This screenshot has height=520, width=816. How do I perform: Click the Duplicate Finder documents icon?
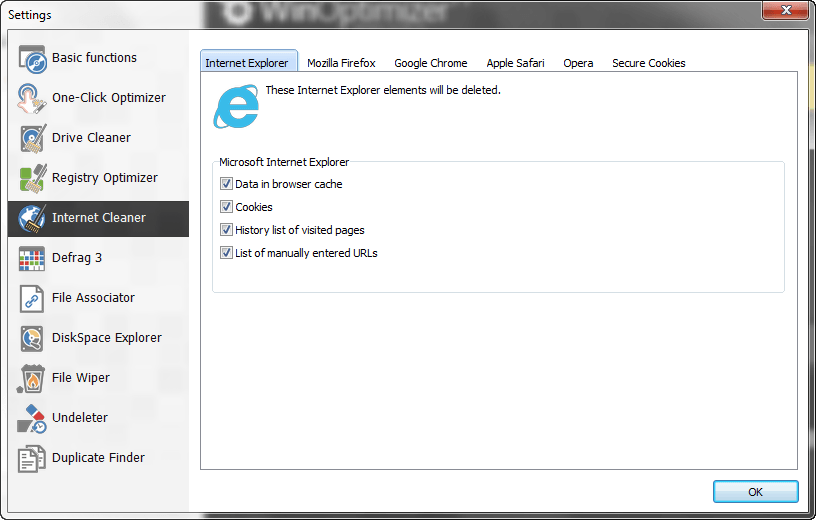click(x=32, y=459)
